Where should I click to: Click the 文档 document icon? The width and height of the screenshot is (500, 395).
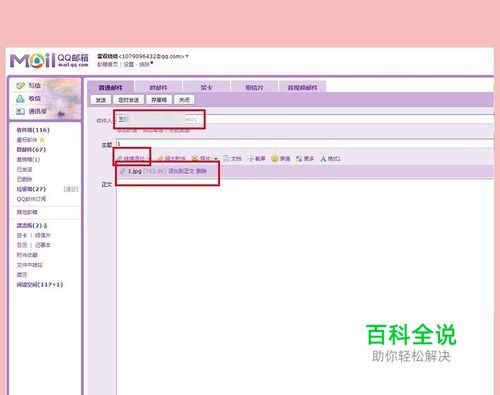(x=226, y=159)
